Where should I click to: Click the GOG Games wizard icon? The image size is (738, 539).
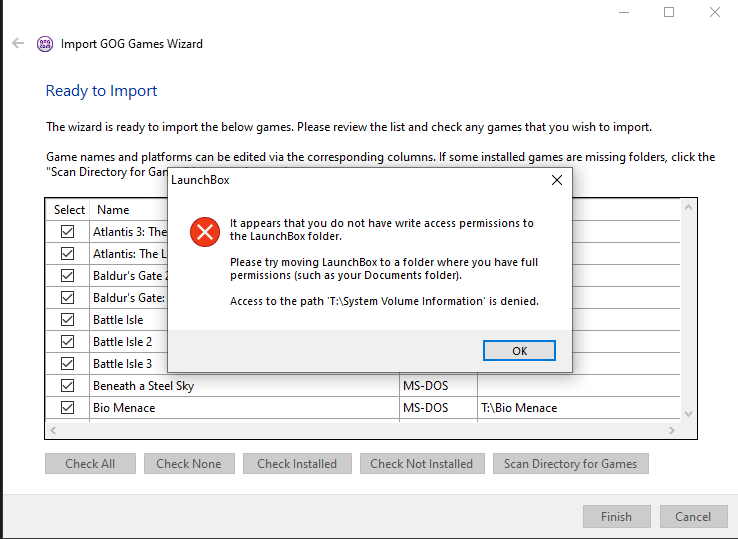click(45, 44)
